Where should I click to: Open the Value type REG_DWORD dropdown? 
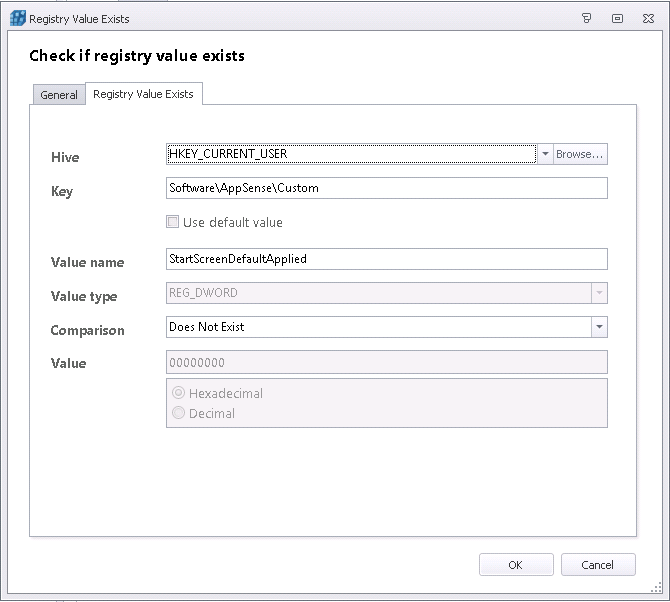599,294
